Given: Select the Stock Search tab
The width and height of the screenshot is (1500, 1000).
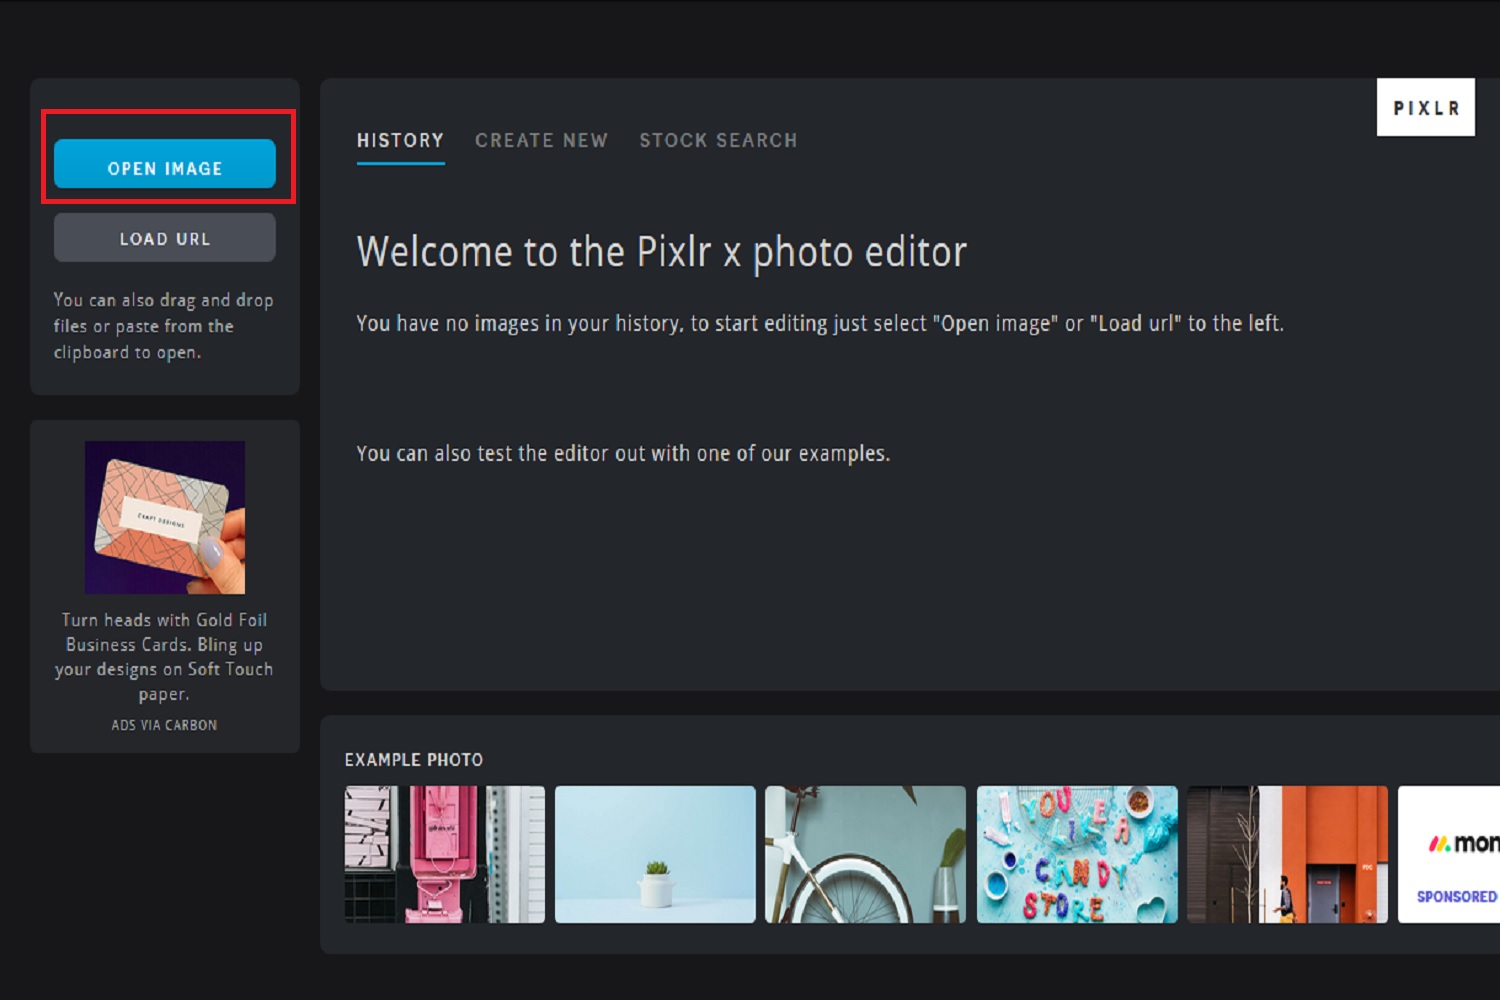Looking at the screenshot, I should click(x=718, y=141).
